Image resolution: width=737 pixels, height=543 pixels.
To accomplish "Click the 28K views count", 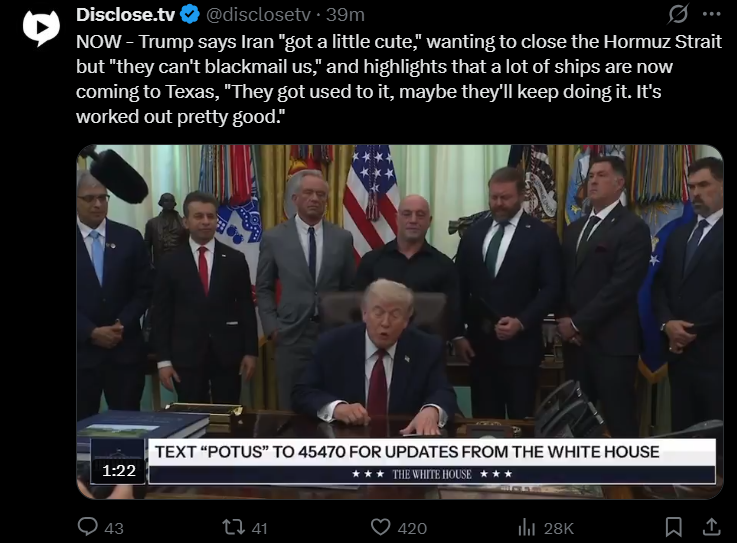I will (558, 528).
